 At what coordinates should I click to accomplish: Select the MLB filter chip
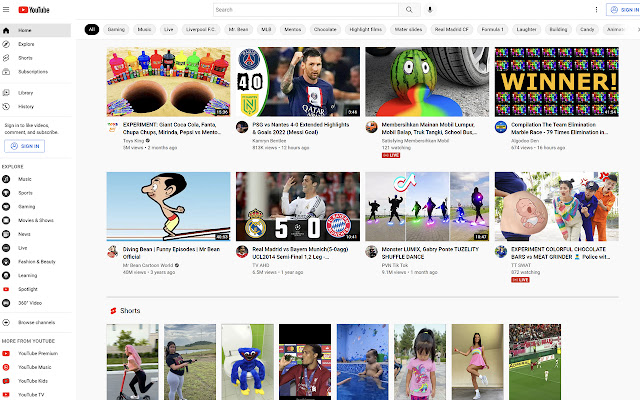point(266,29)
